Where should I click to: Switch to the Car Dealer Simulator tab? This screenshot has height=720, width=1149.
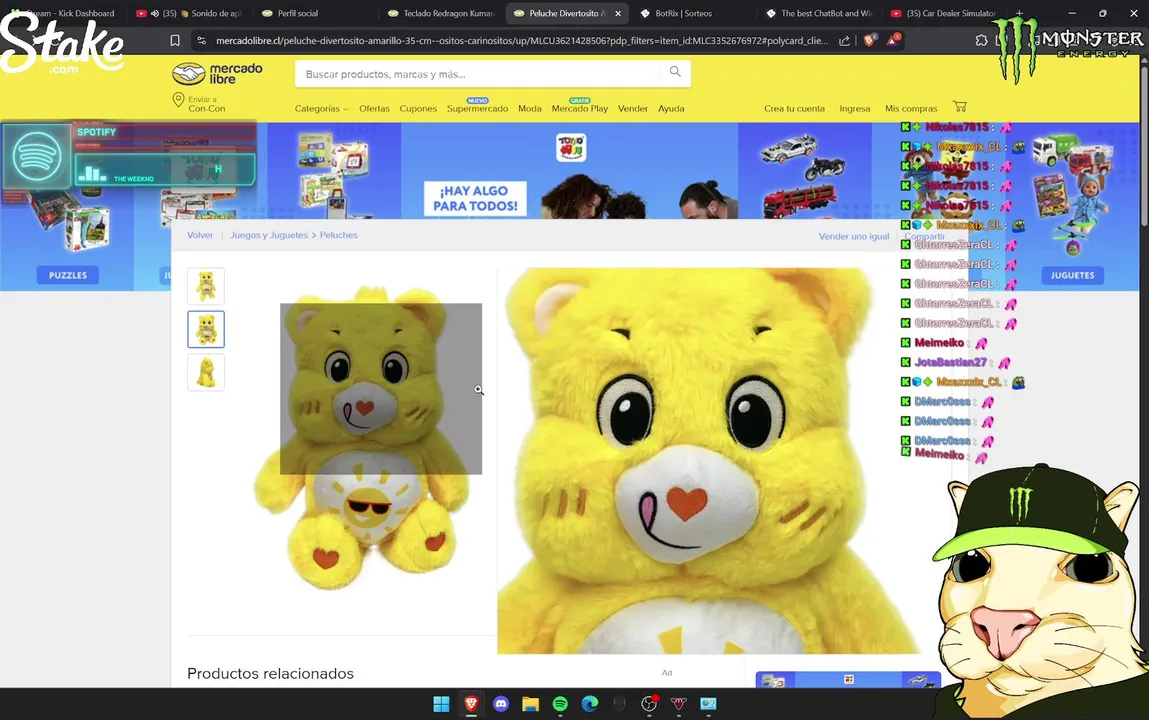click(x=944, y=13)
